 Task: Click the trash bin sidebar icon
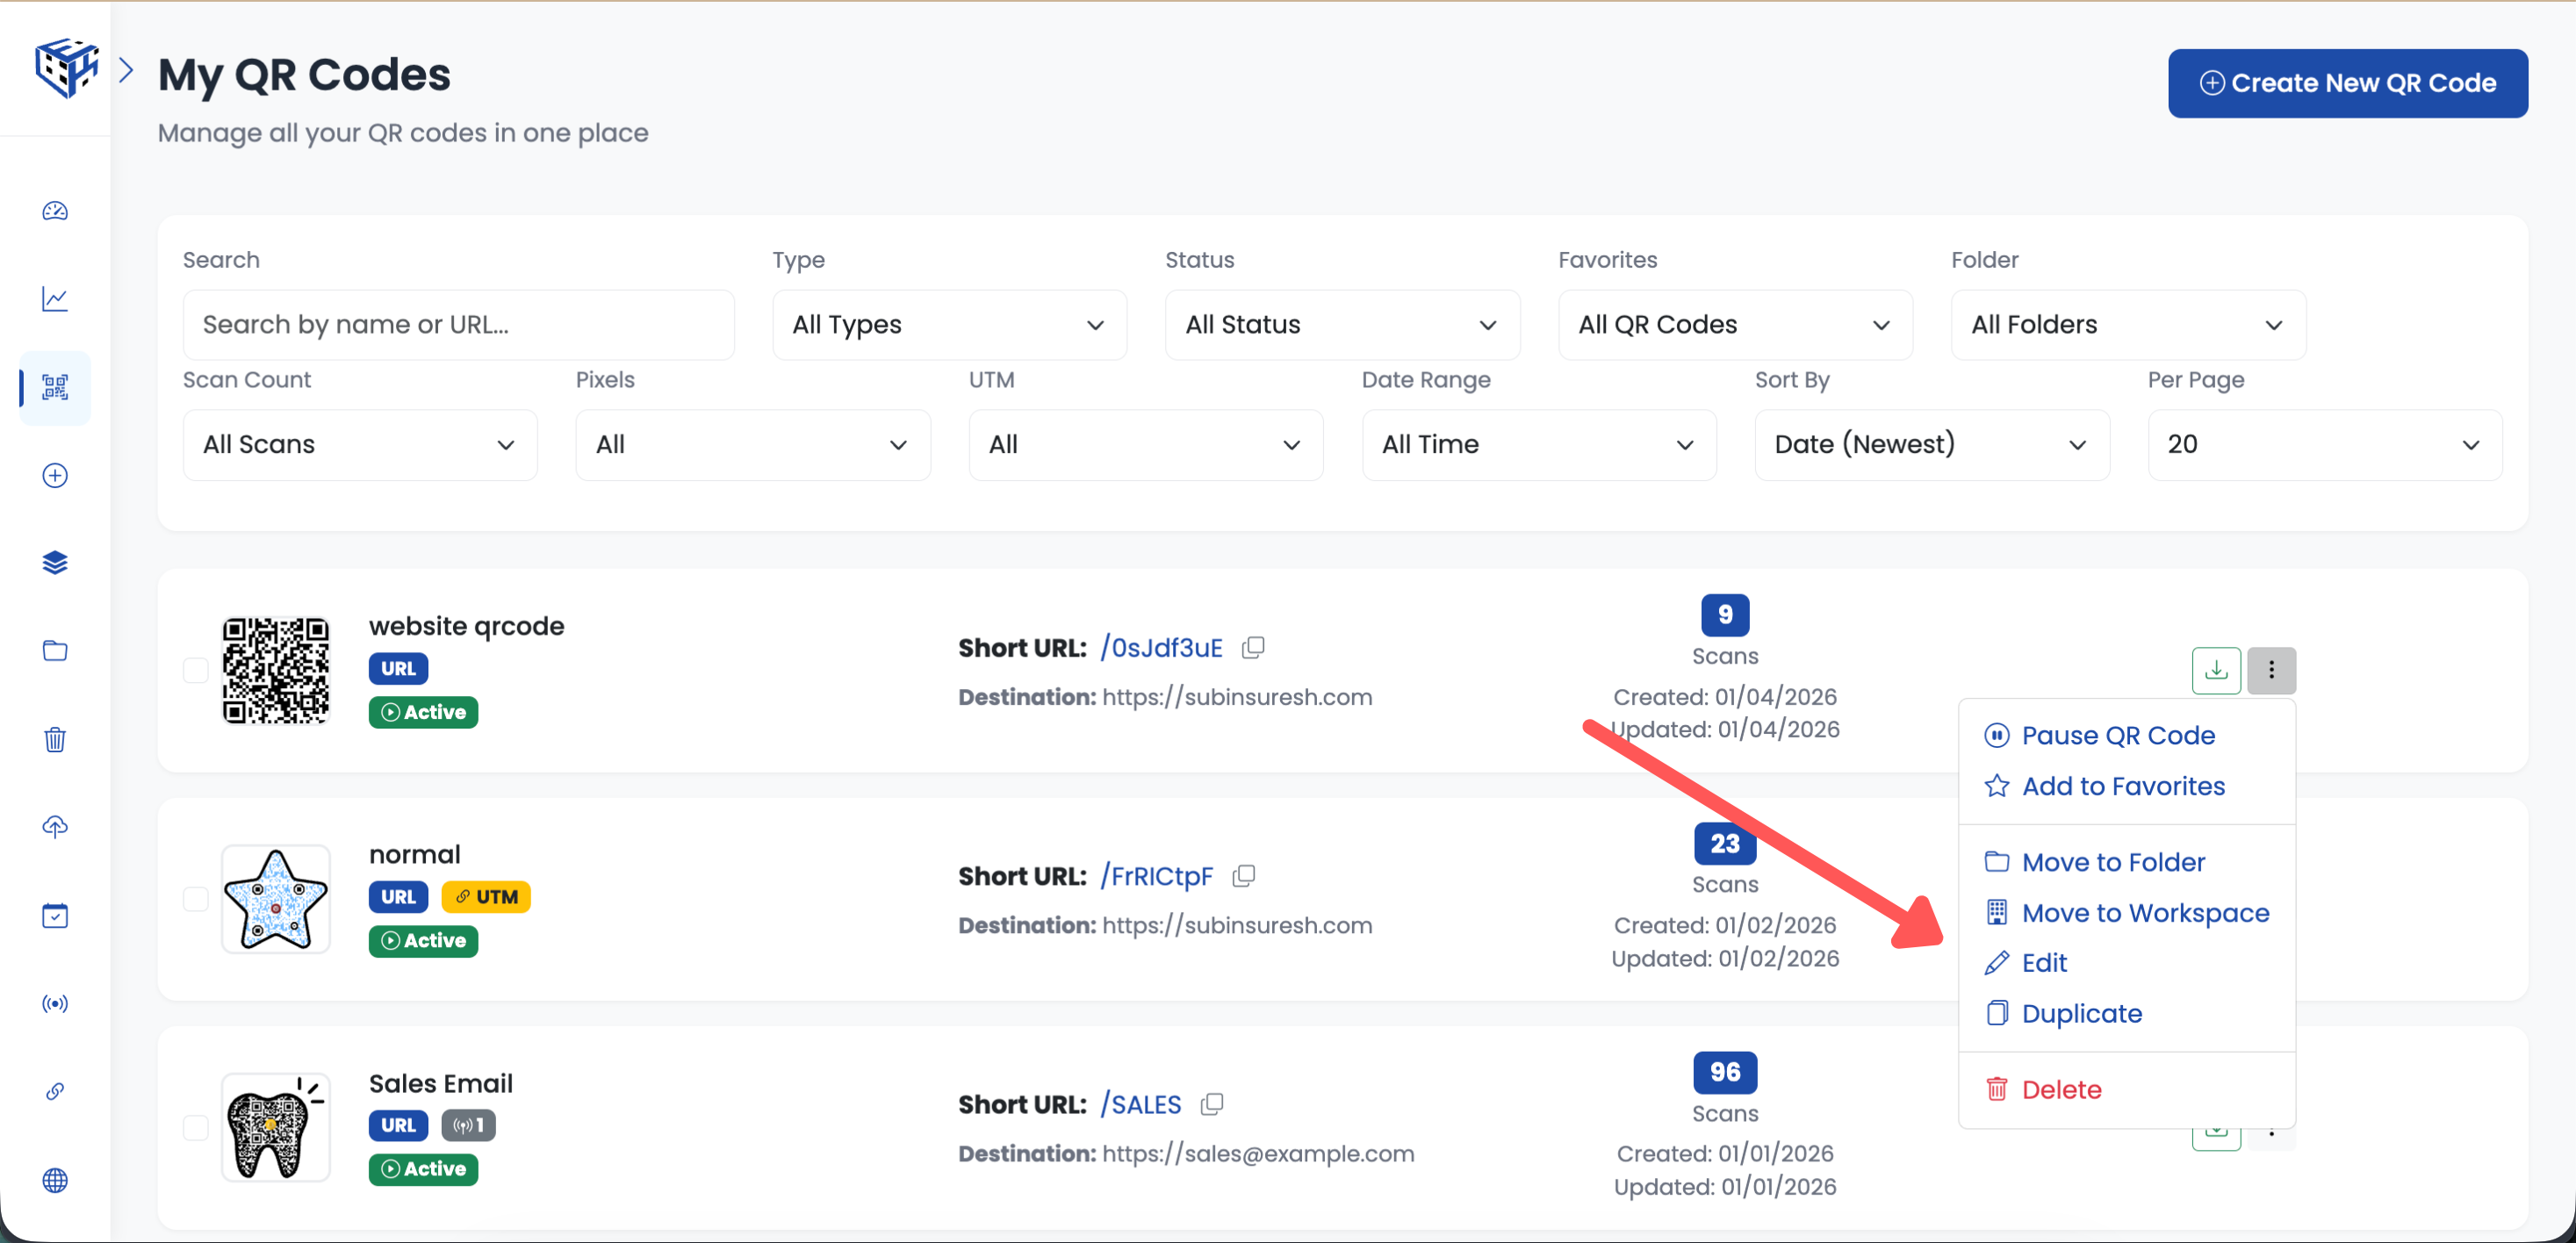55,739
